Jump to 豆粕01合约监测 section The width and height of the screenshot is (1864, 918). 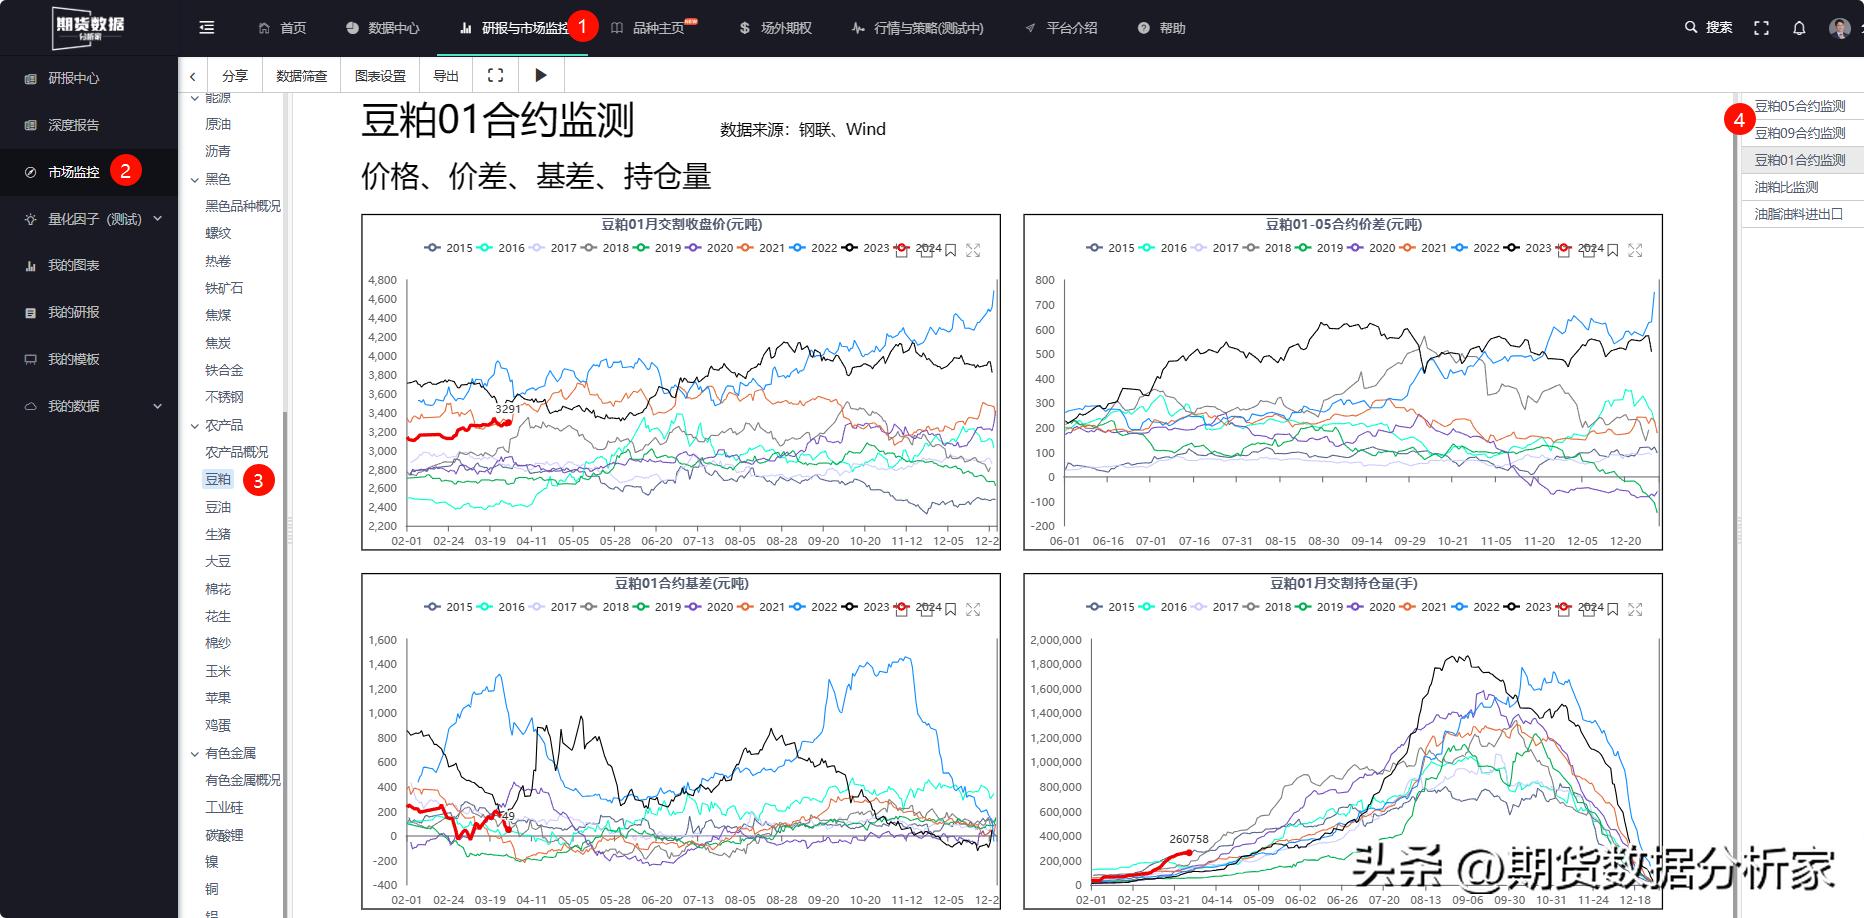click(1800, 160)
